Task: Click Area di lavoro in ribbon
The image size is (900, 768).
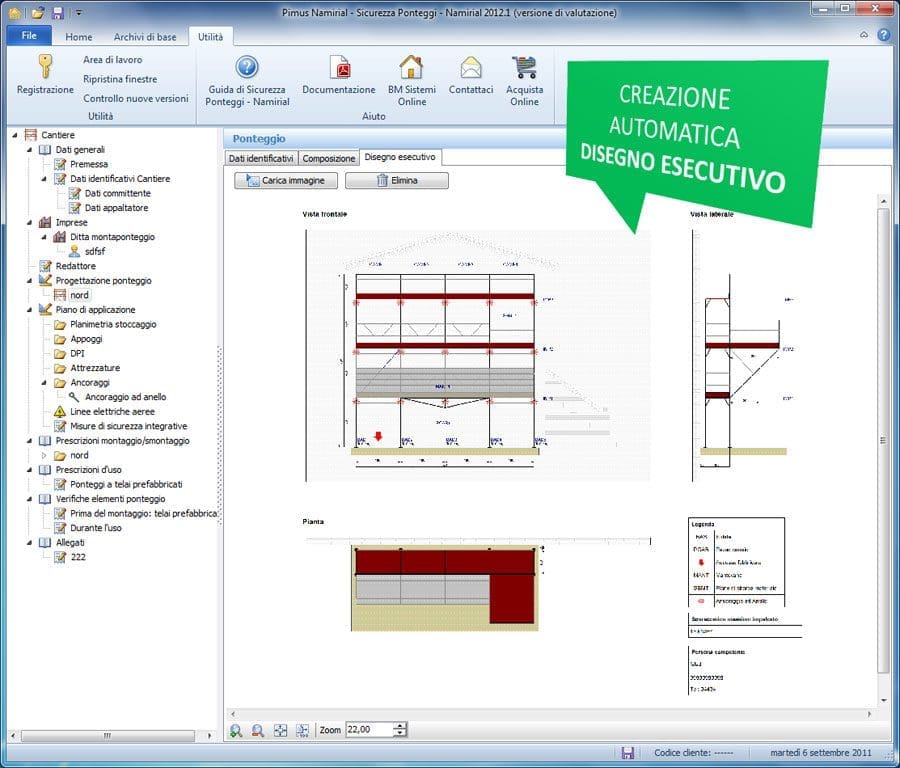Action: click(x=112, y=60)
